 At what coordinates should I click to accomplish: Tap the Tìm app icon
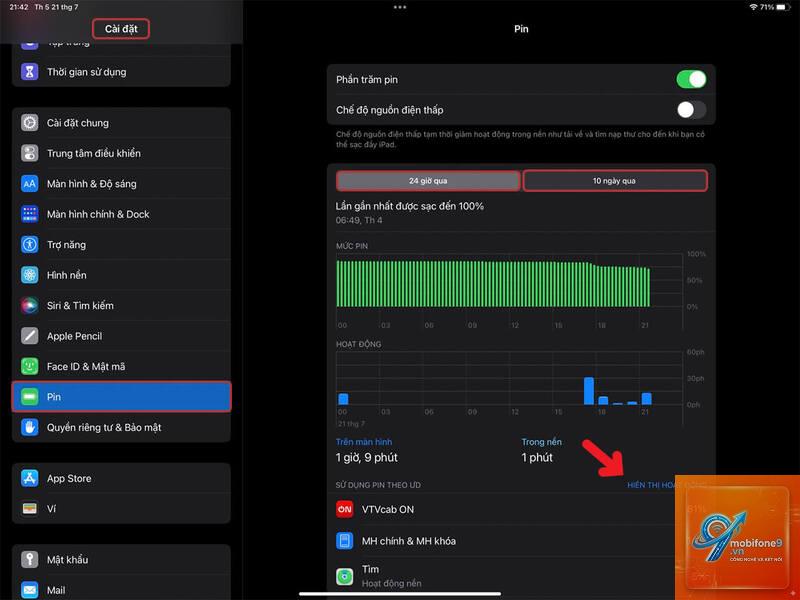click(345, 577)
